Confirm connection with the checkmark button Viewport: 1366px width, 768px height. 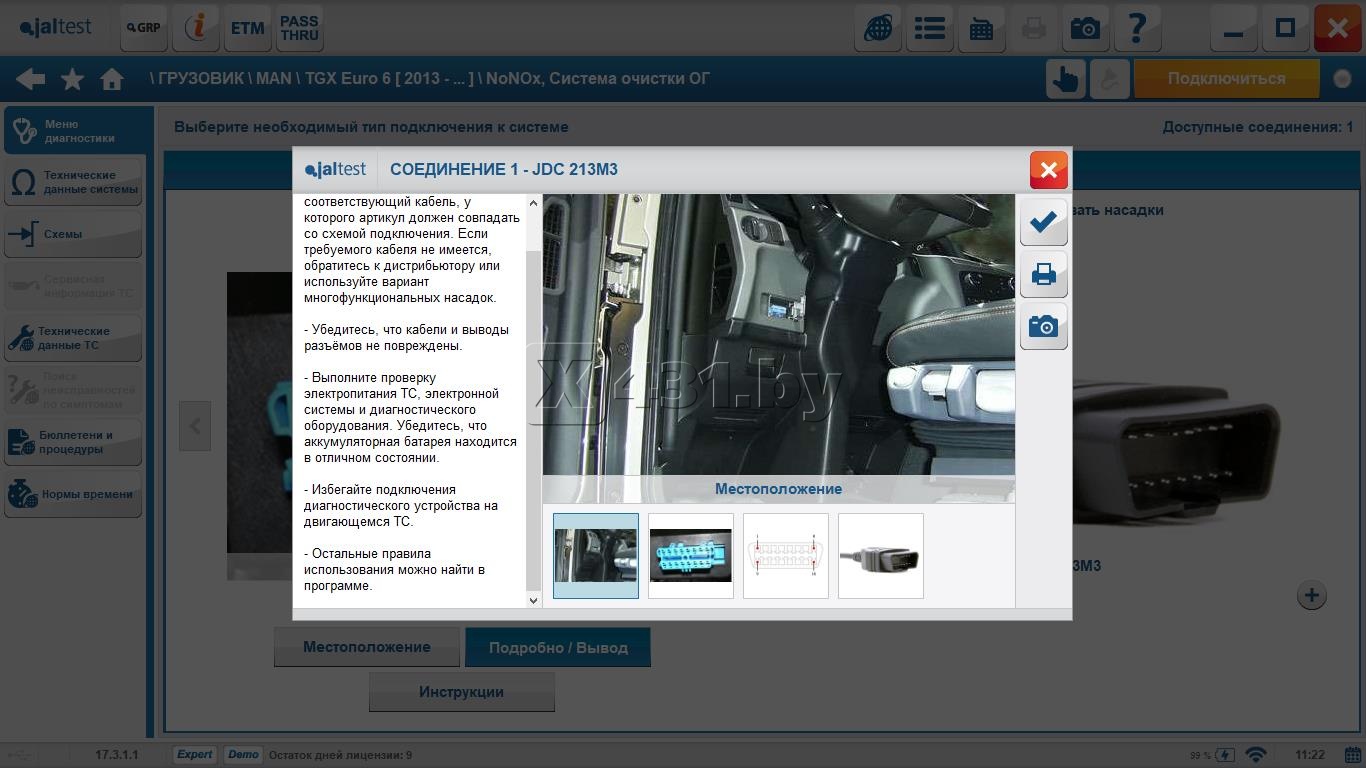(x=1043, y=222)
